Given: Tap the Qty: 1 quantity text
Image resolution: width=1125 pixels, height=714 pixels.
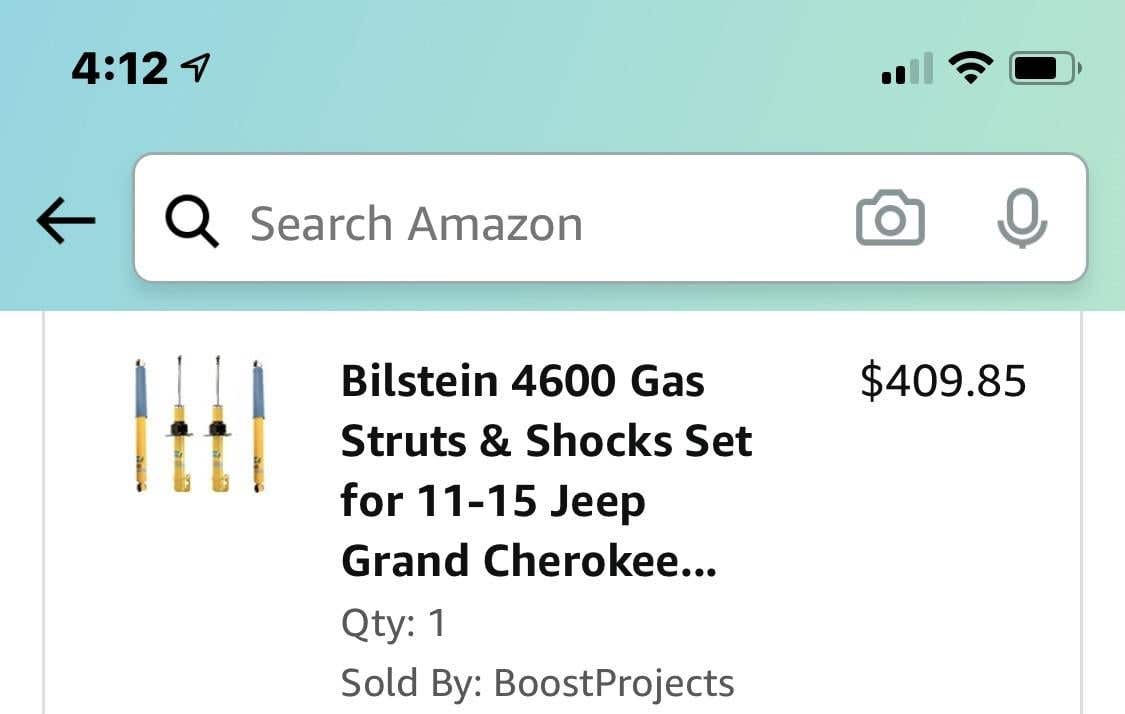Looking at the screenshot, I should tap(393, 623).
